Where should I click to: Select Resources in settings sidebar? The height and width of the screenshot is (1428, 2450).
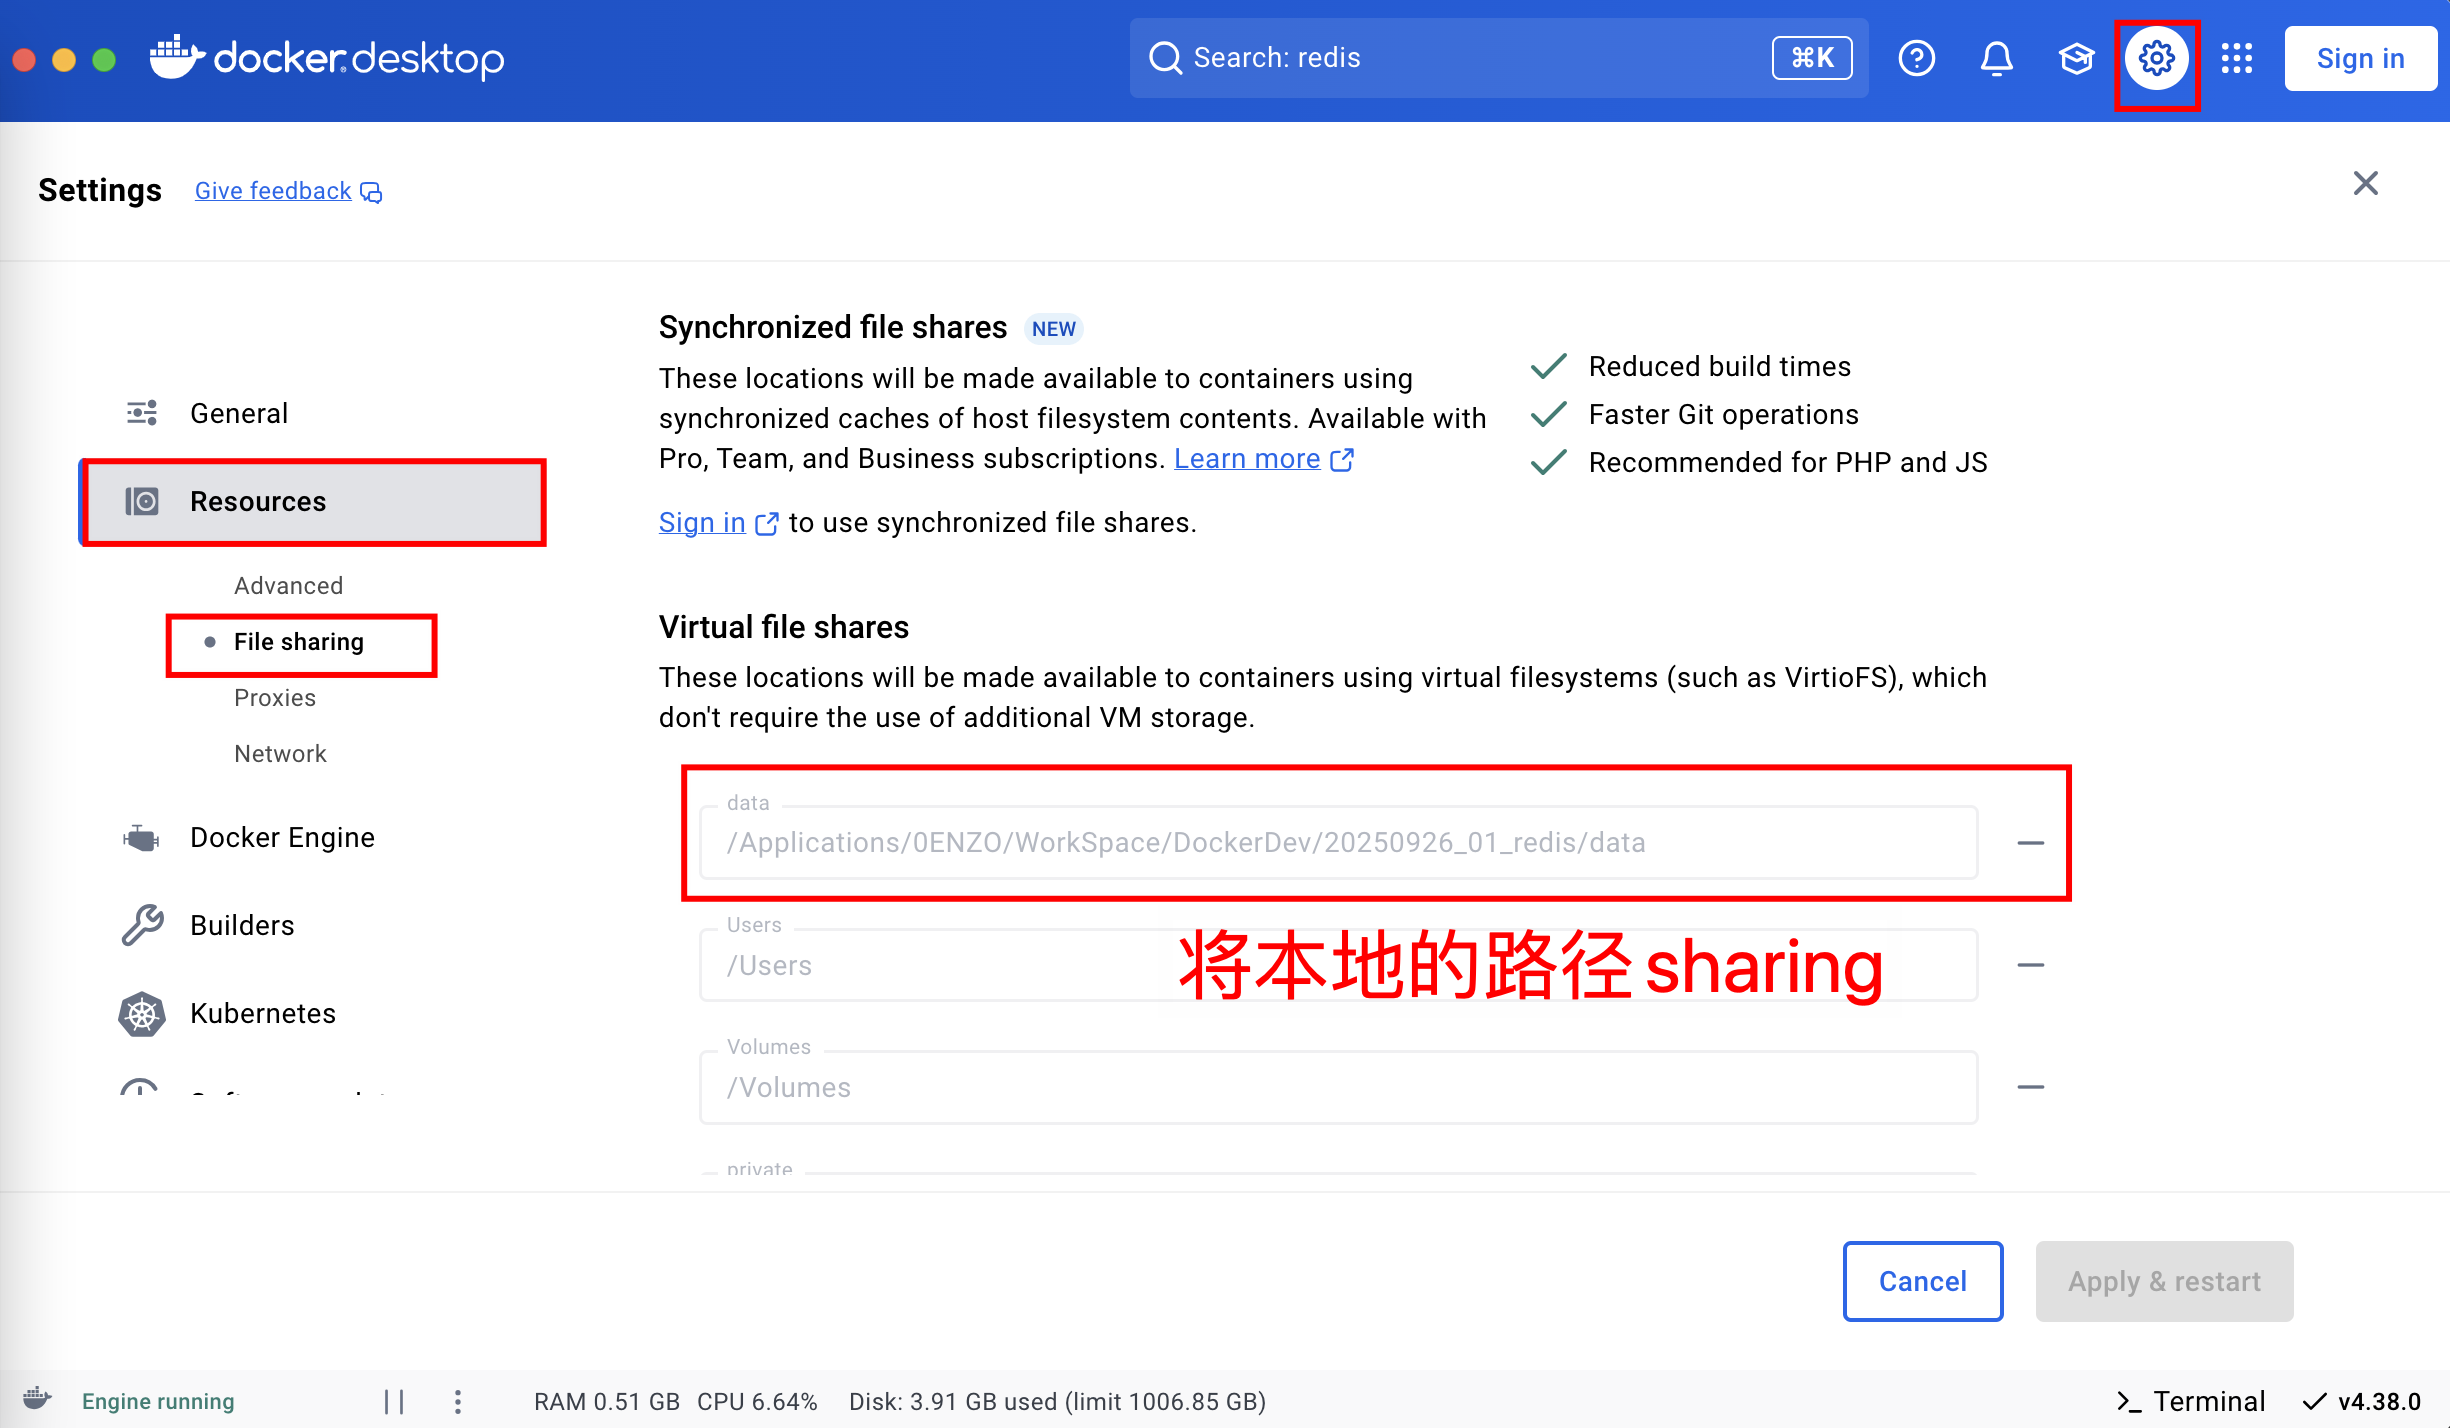pyautogui.click(x=312, y=501)
